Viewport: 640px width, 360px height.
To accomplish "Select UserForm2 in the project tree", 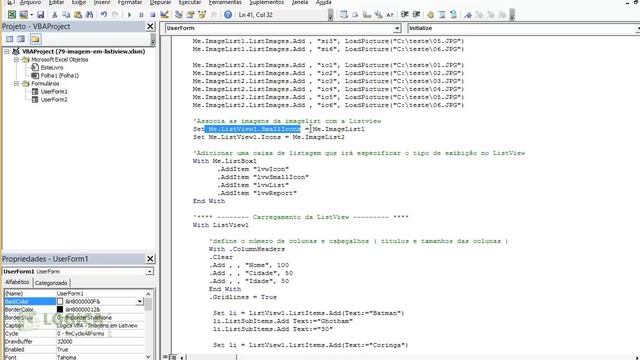I will 54,100.
